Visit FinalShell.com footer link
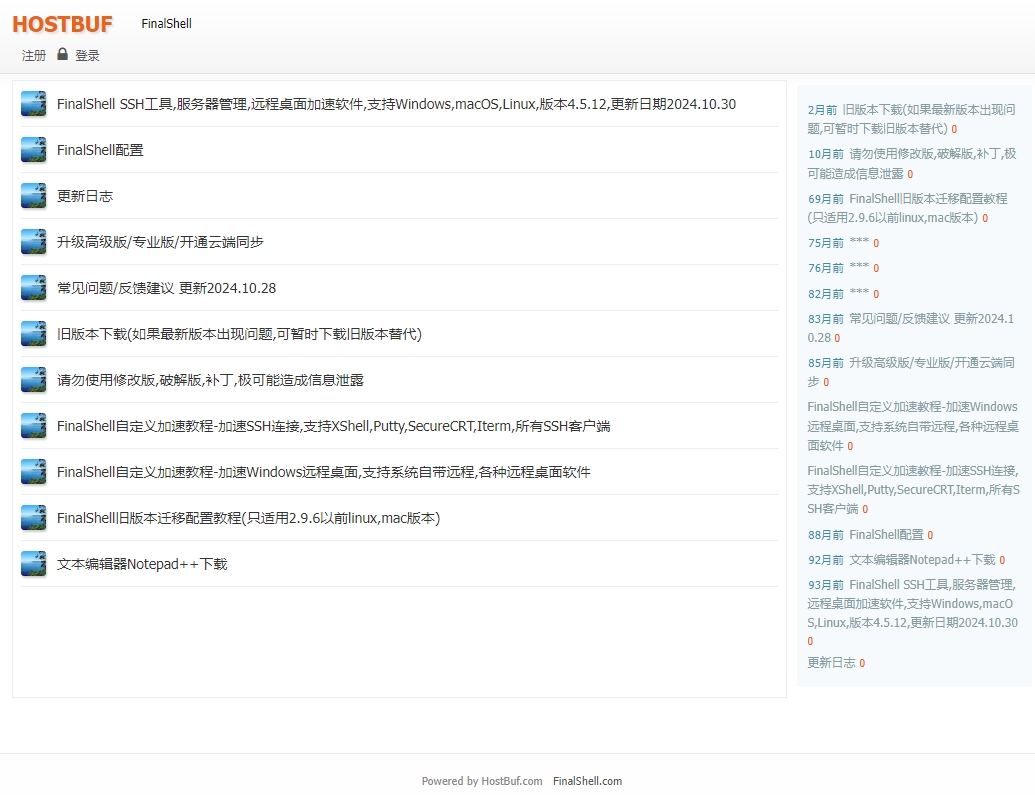The image size is (1035, 795). coord(587,781)
